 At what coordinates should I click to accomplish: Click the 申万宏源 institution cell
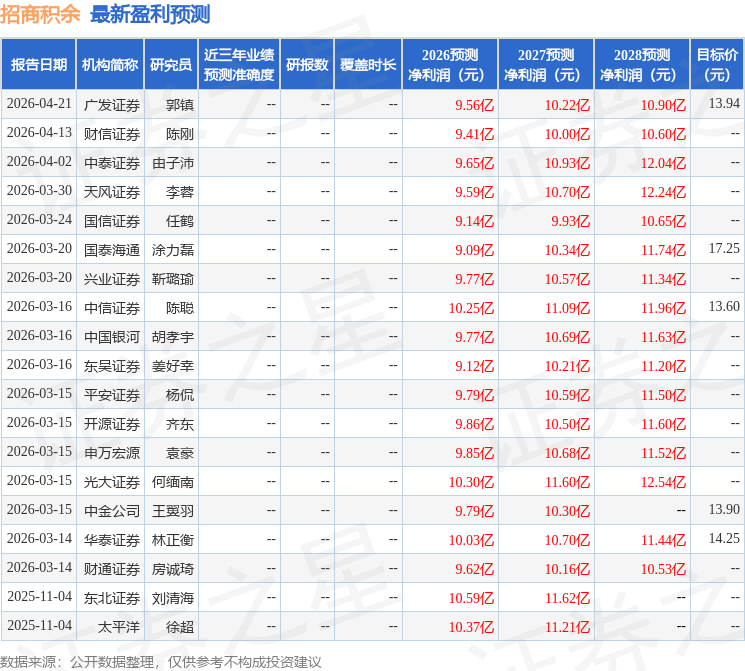coord(112,453)
